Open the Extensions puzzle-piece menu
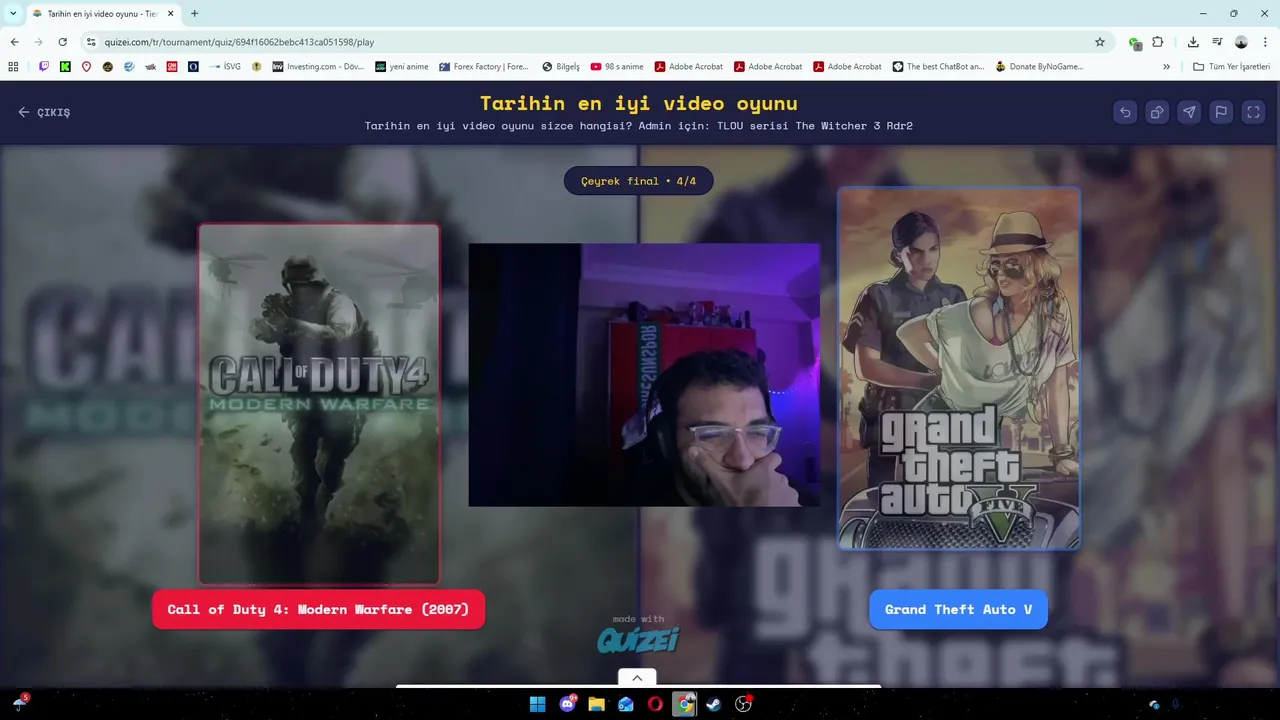1280x720 pixels. click(x=1158, y=42)
